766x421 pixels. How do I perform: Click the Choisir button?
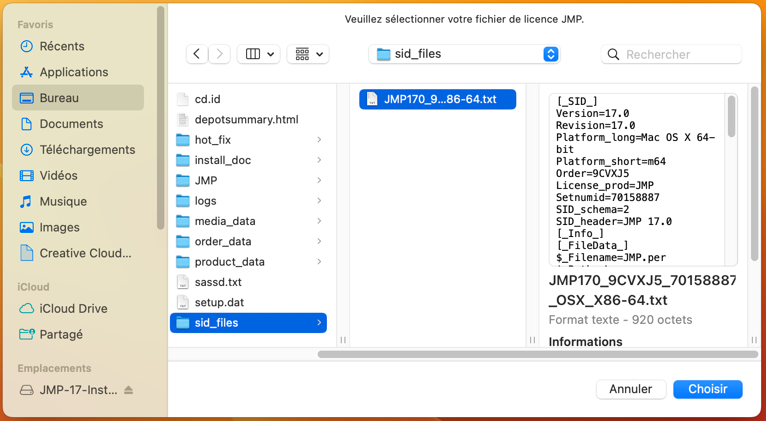coord(707,389)
